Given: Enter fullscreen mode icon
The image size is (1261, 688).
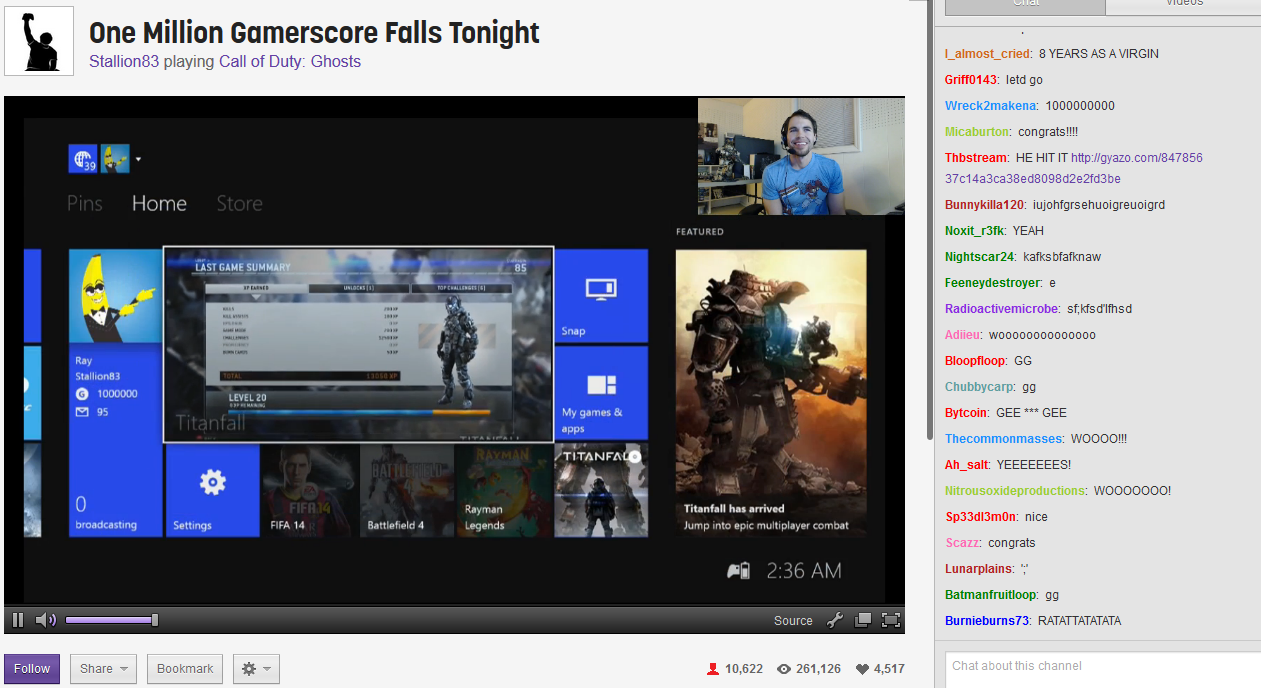Looking at the screenshot, I should [891, 620].
